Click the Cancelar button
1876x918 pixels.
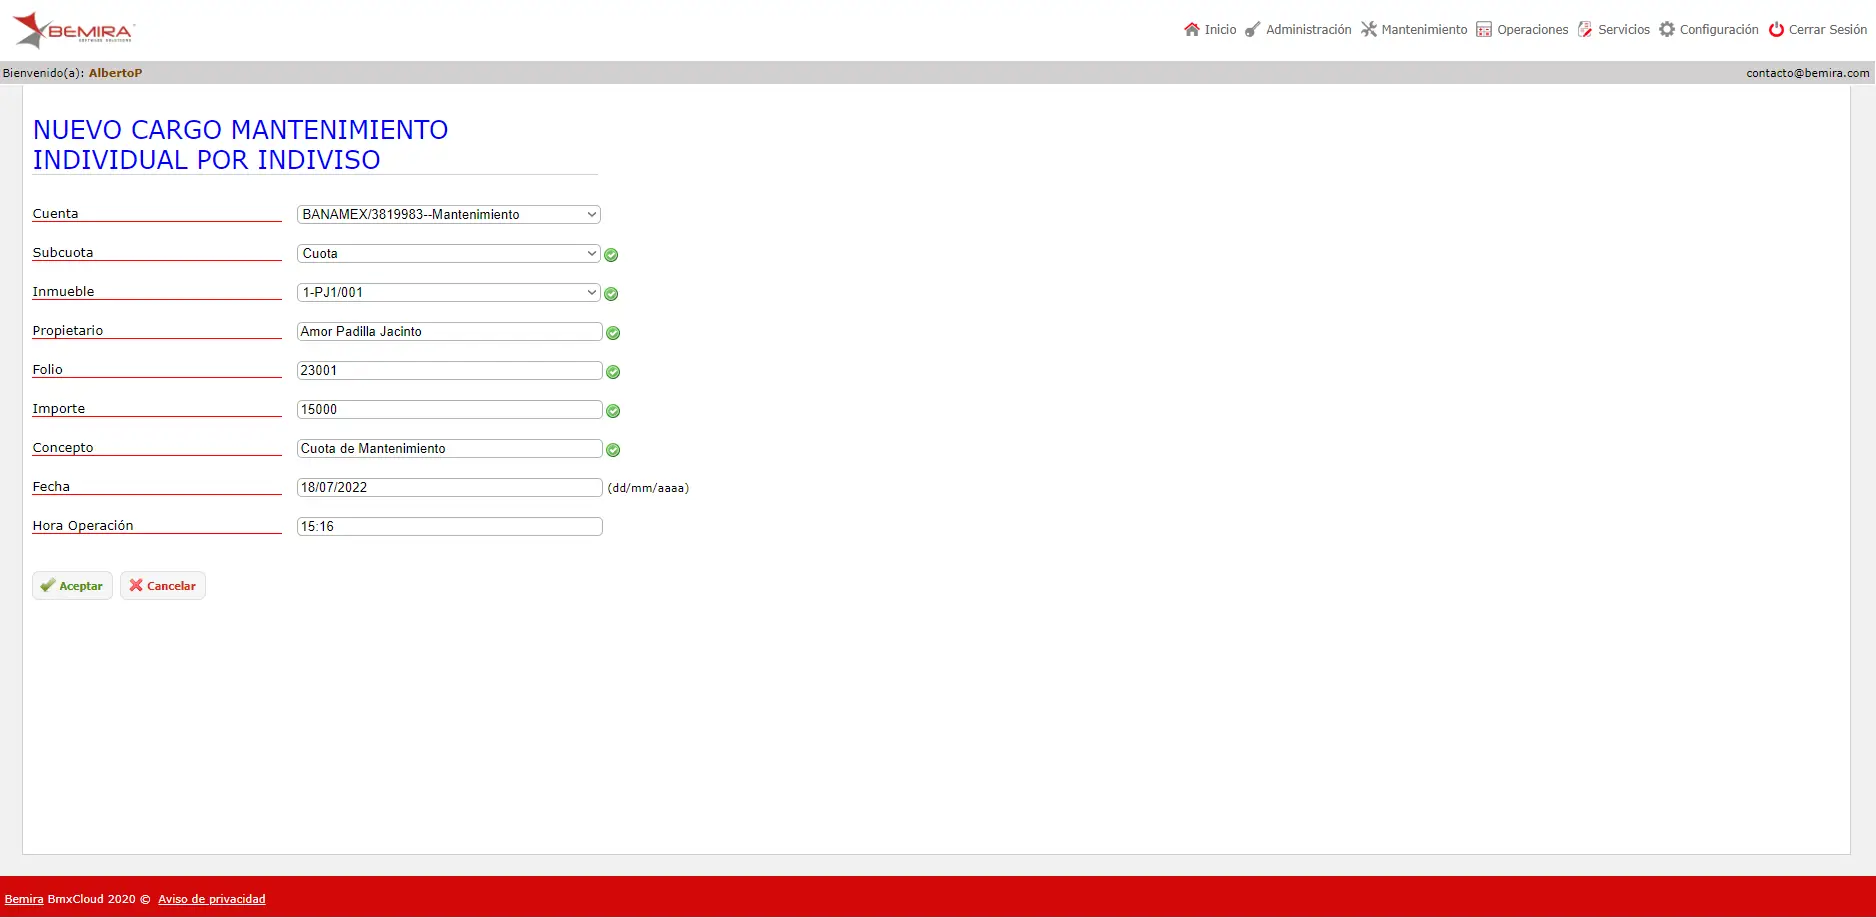coord(163,586)
